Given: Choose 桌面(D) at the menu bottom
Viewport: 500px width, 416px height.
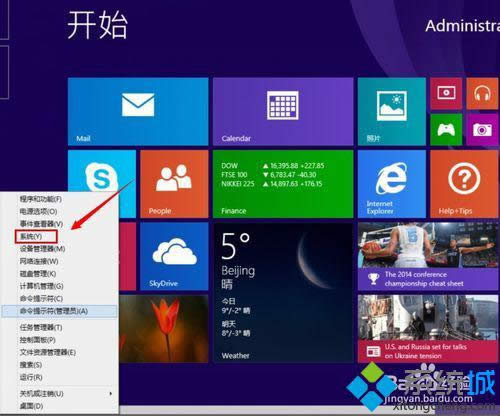Looking at the screenshot, I should [x=31, y=406].
